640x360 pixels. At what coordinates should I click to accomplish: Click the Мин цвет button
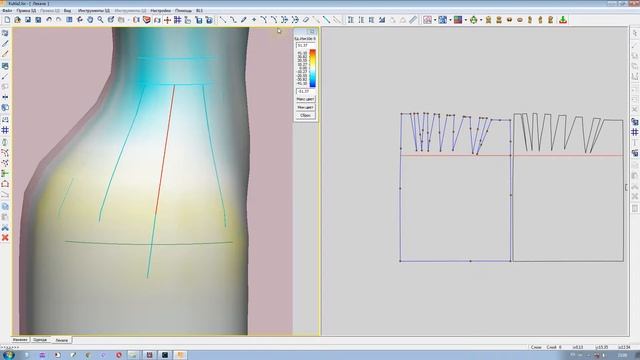coord(305,107)
